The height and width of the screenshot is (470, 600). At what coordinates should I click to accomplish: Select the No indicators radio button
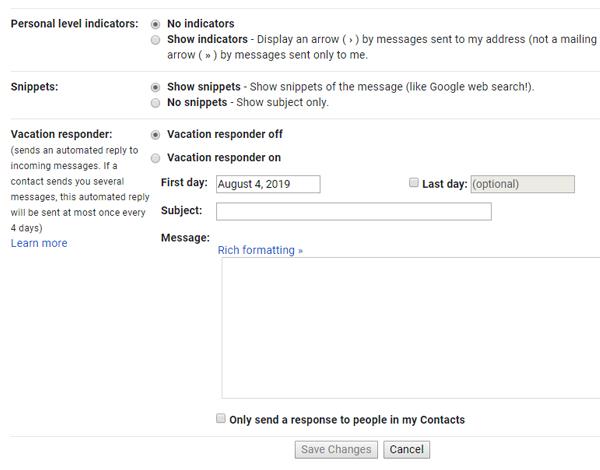click(155, 24)
